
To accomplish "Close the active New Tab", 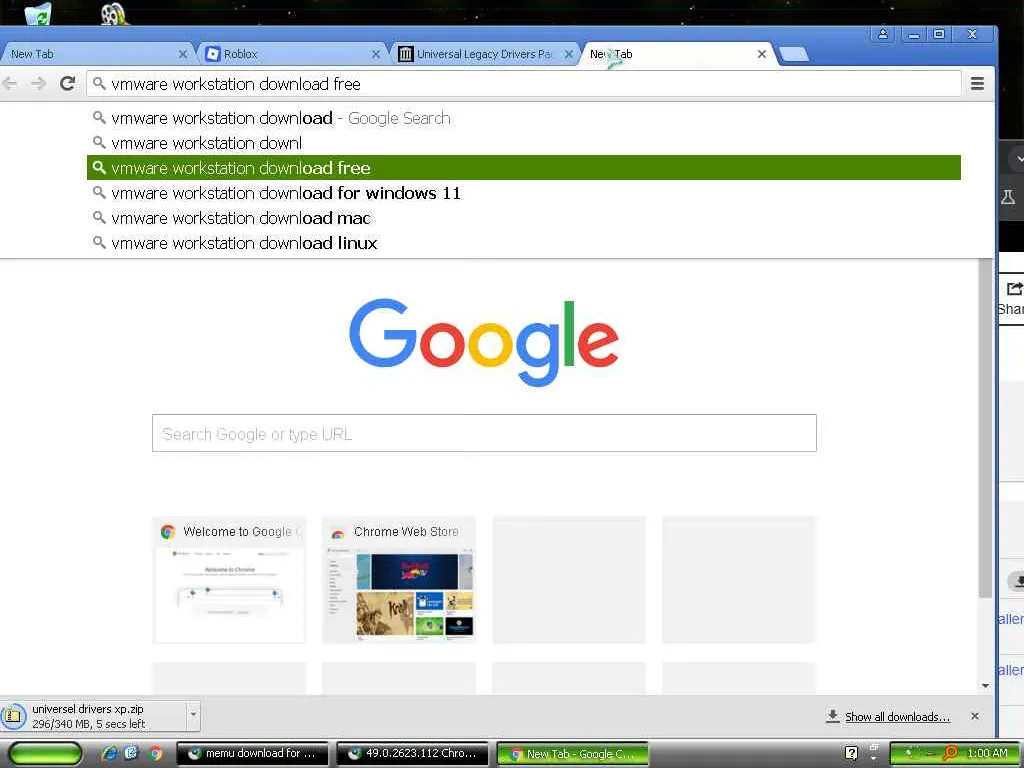I will 761,54.
